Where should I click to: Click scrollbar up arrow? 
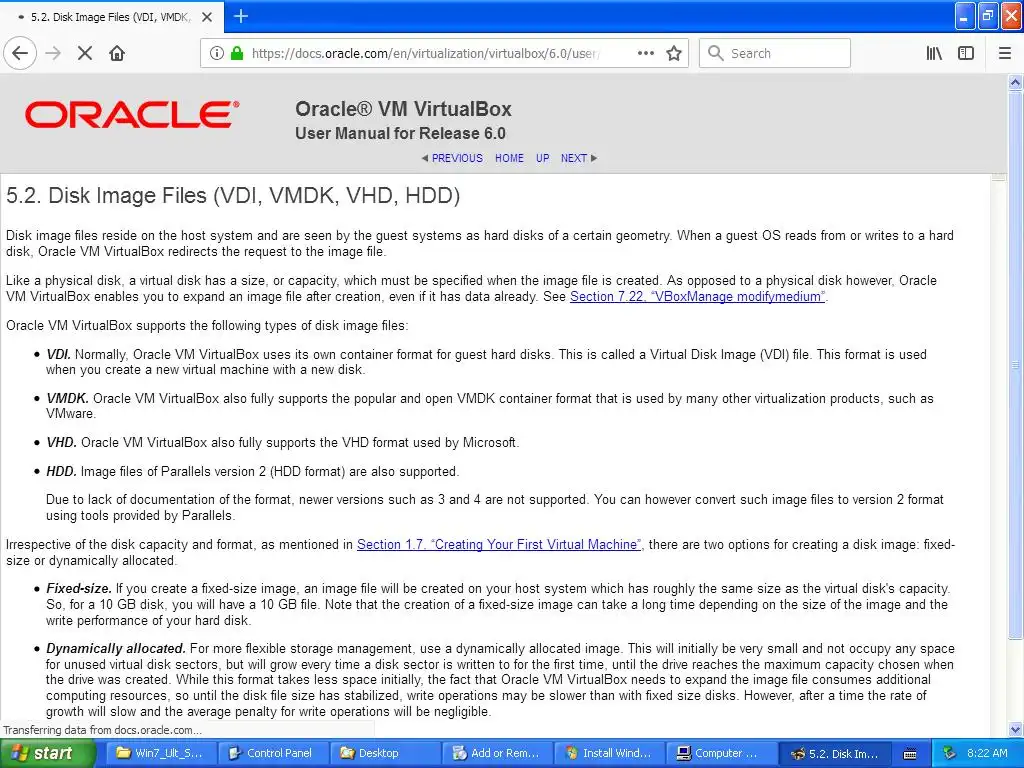(x=1016, y=82)
